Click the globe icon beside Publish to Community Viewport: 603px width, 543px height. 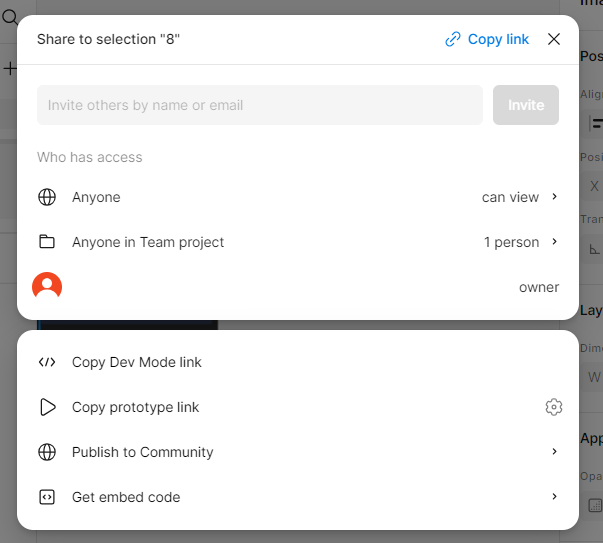47,452
